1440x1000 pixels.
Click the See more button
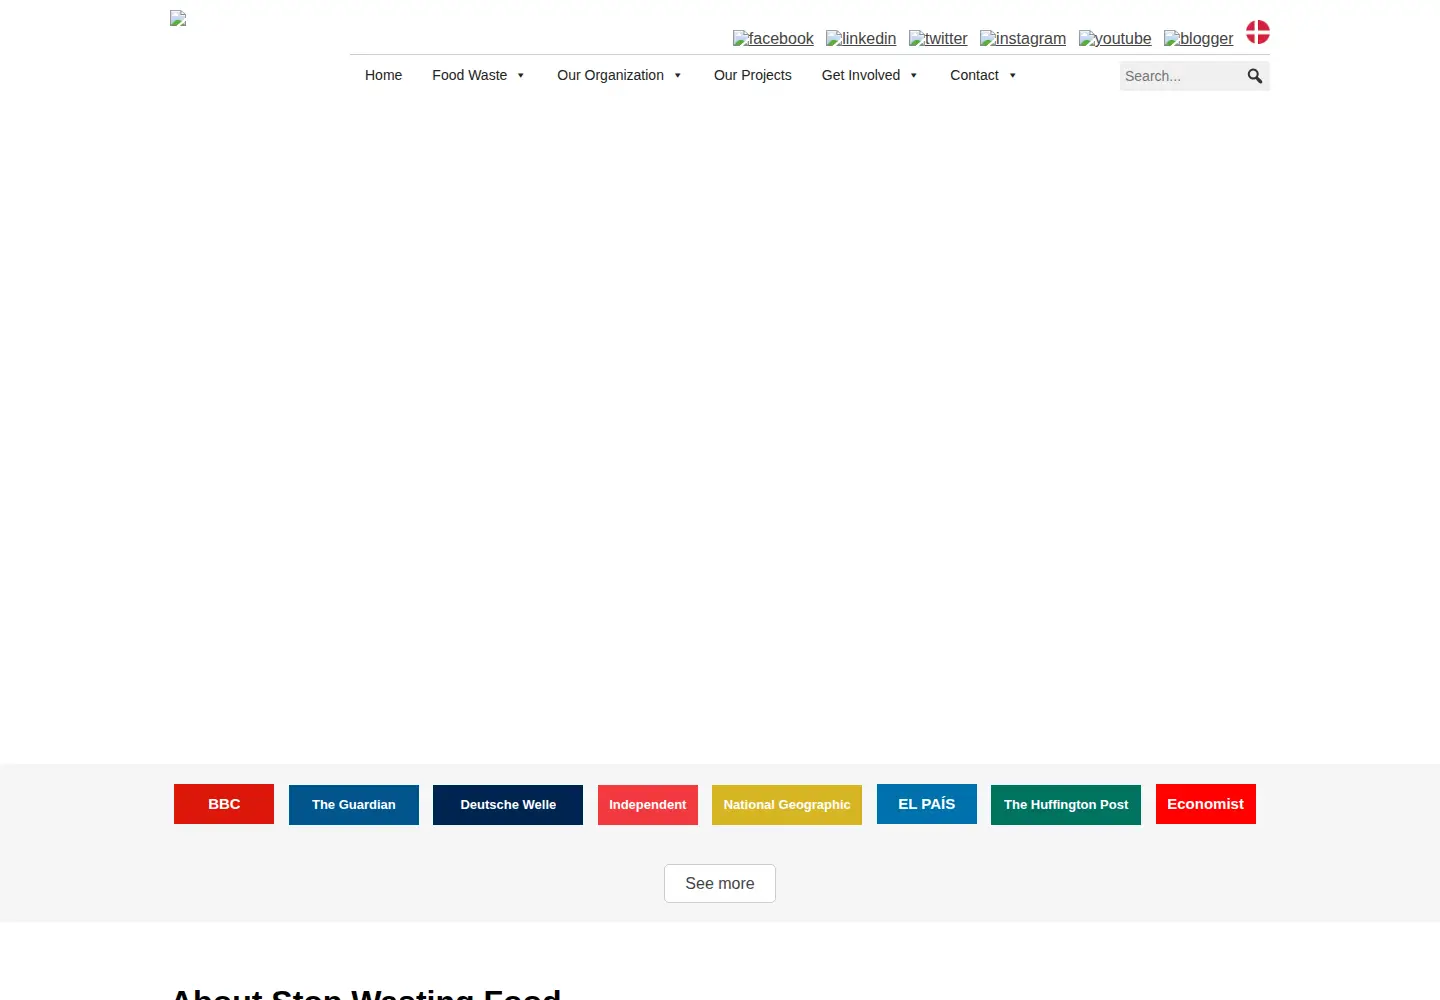coord(720,883)
